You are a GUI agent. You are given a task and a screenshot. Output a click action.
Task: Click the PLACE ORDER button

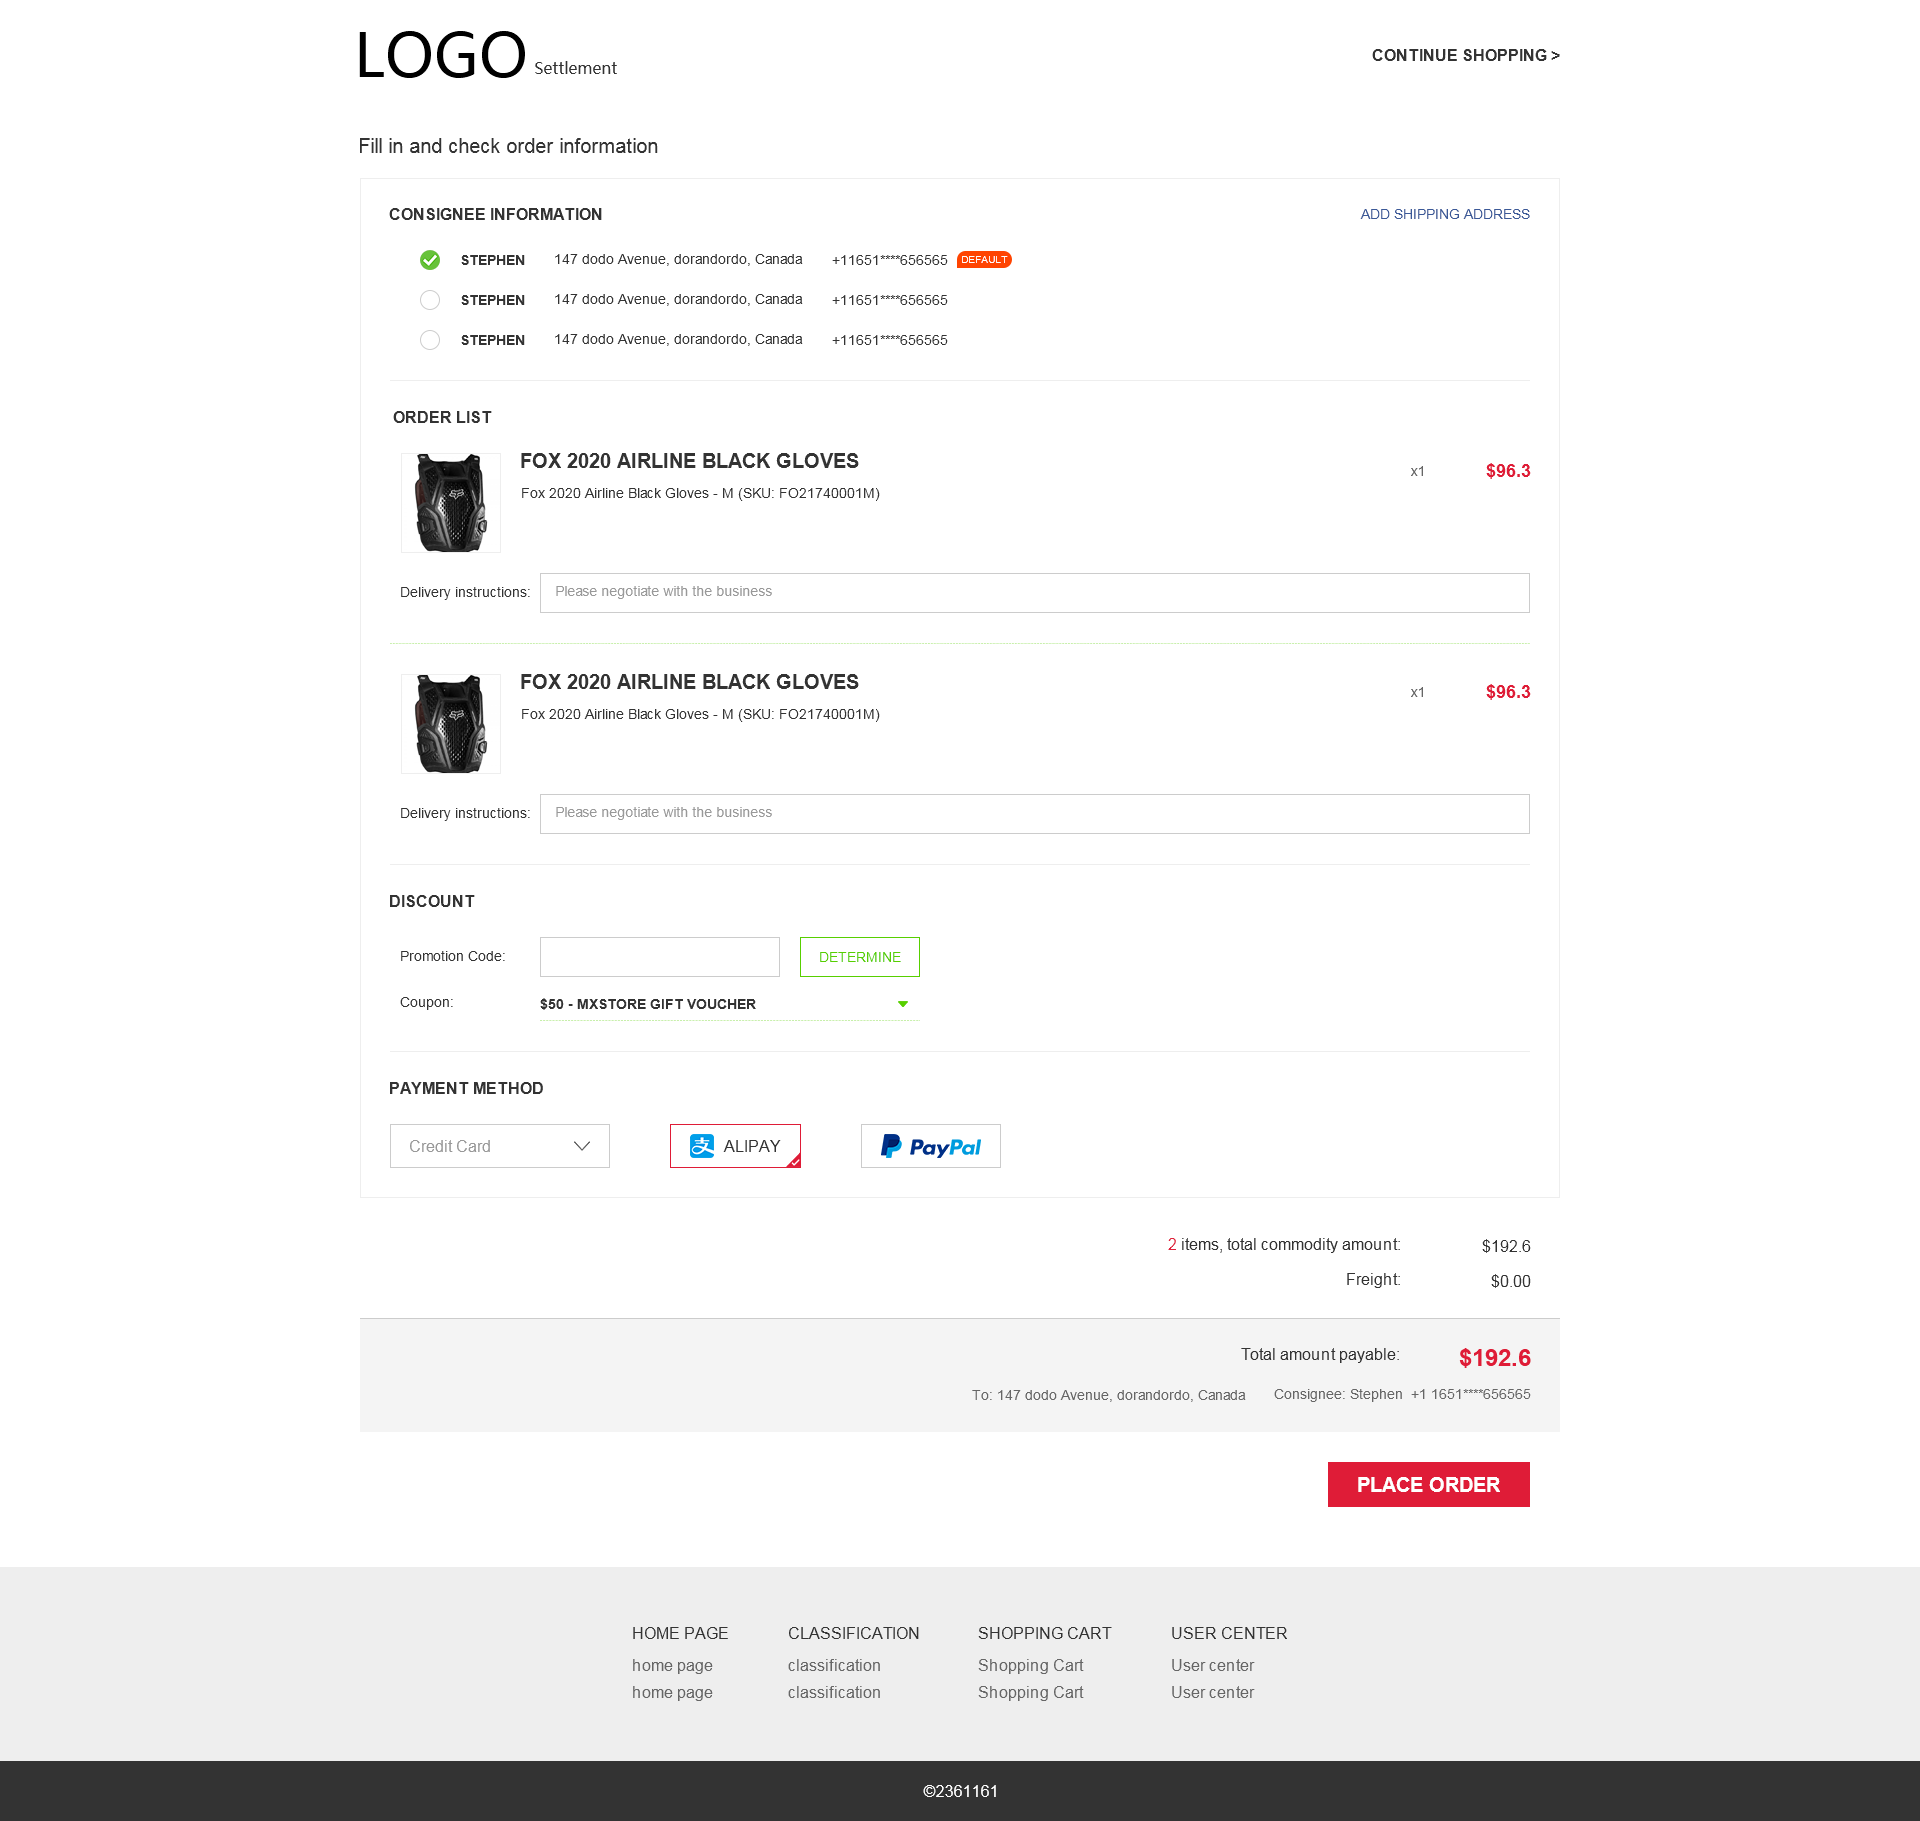pyautogui.click(x=1429, y=1485)
